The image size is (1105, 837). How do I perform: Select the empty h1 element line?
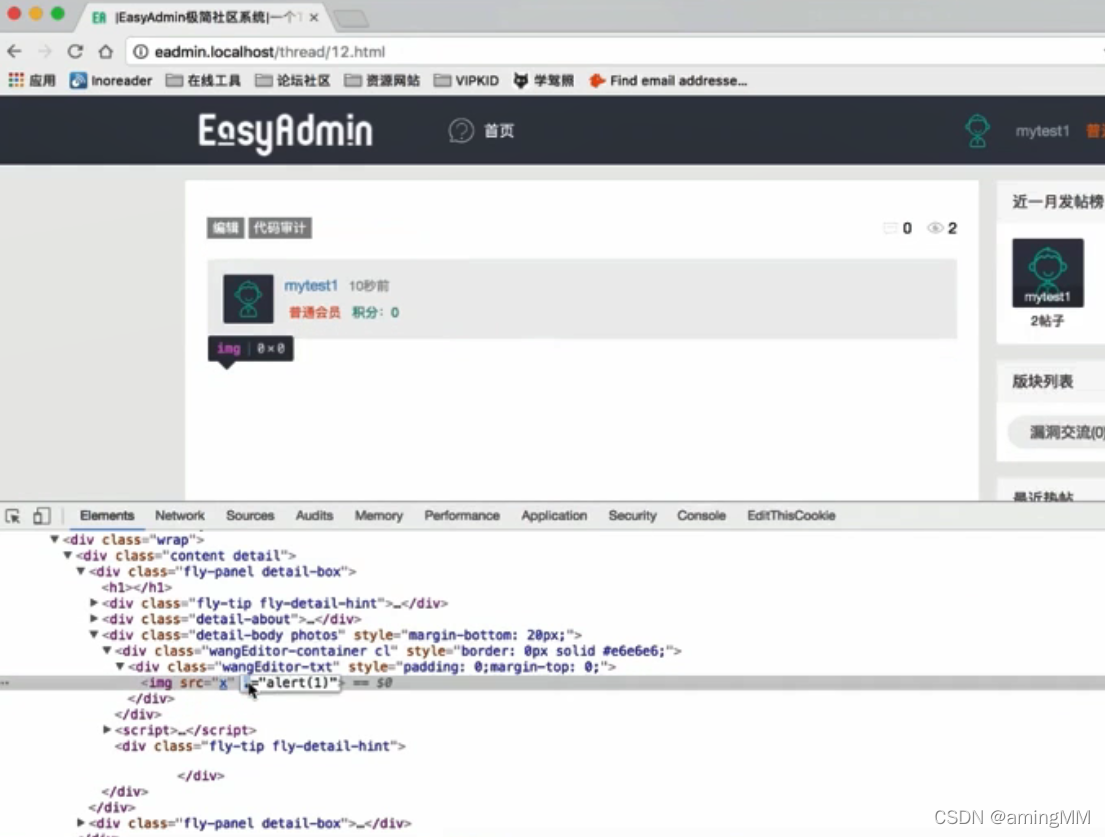[x=137, y=587]
